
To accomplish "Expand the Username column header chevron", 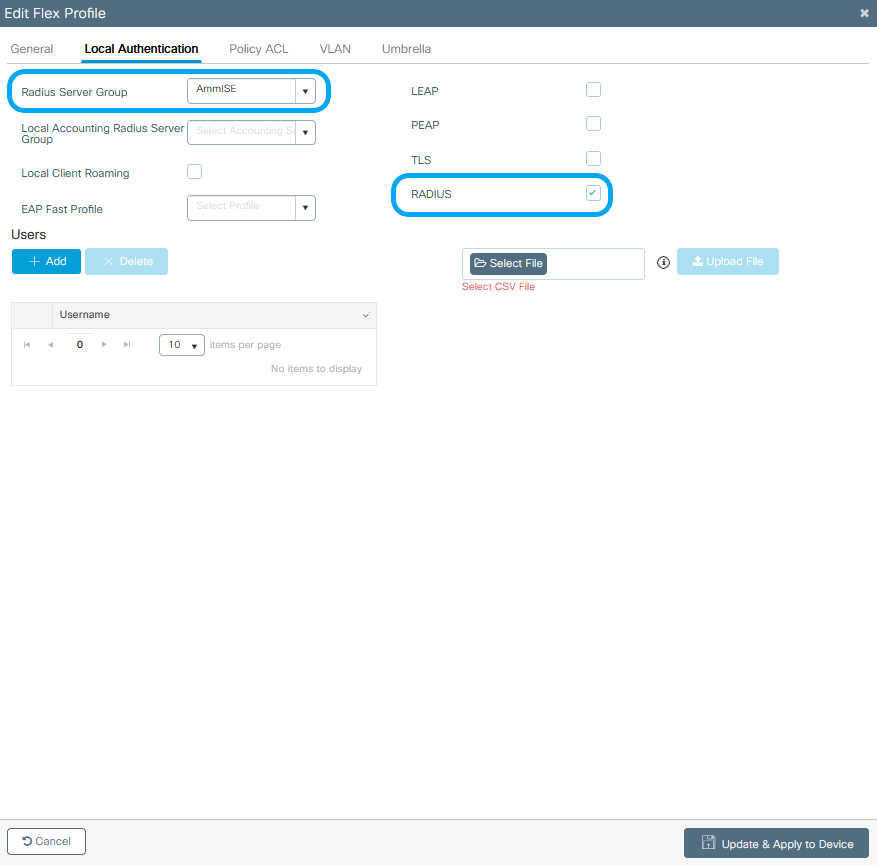I will pos(364,314).
